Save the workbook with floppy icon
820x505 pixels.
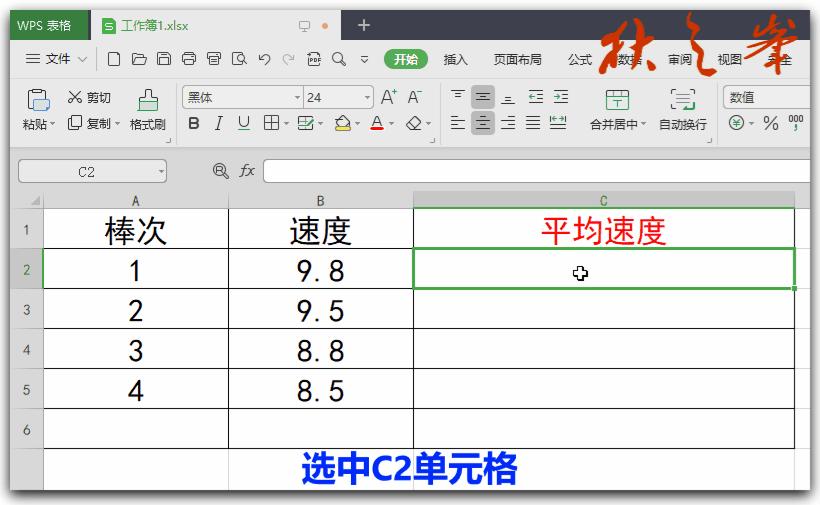coord(164,59)
